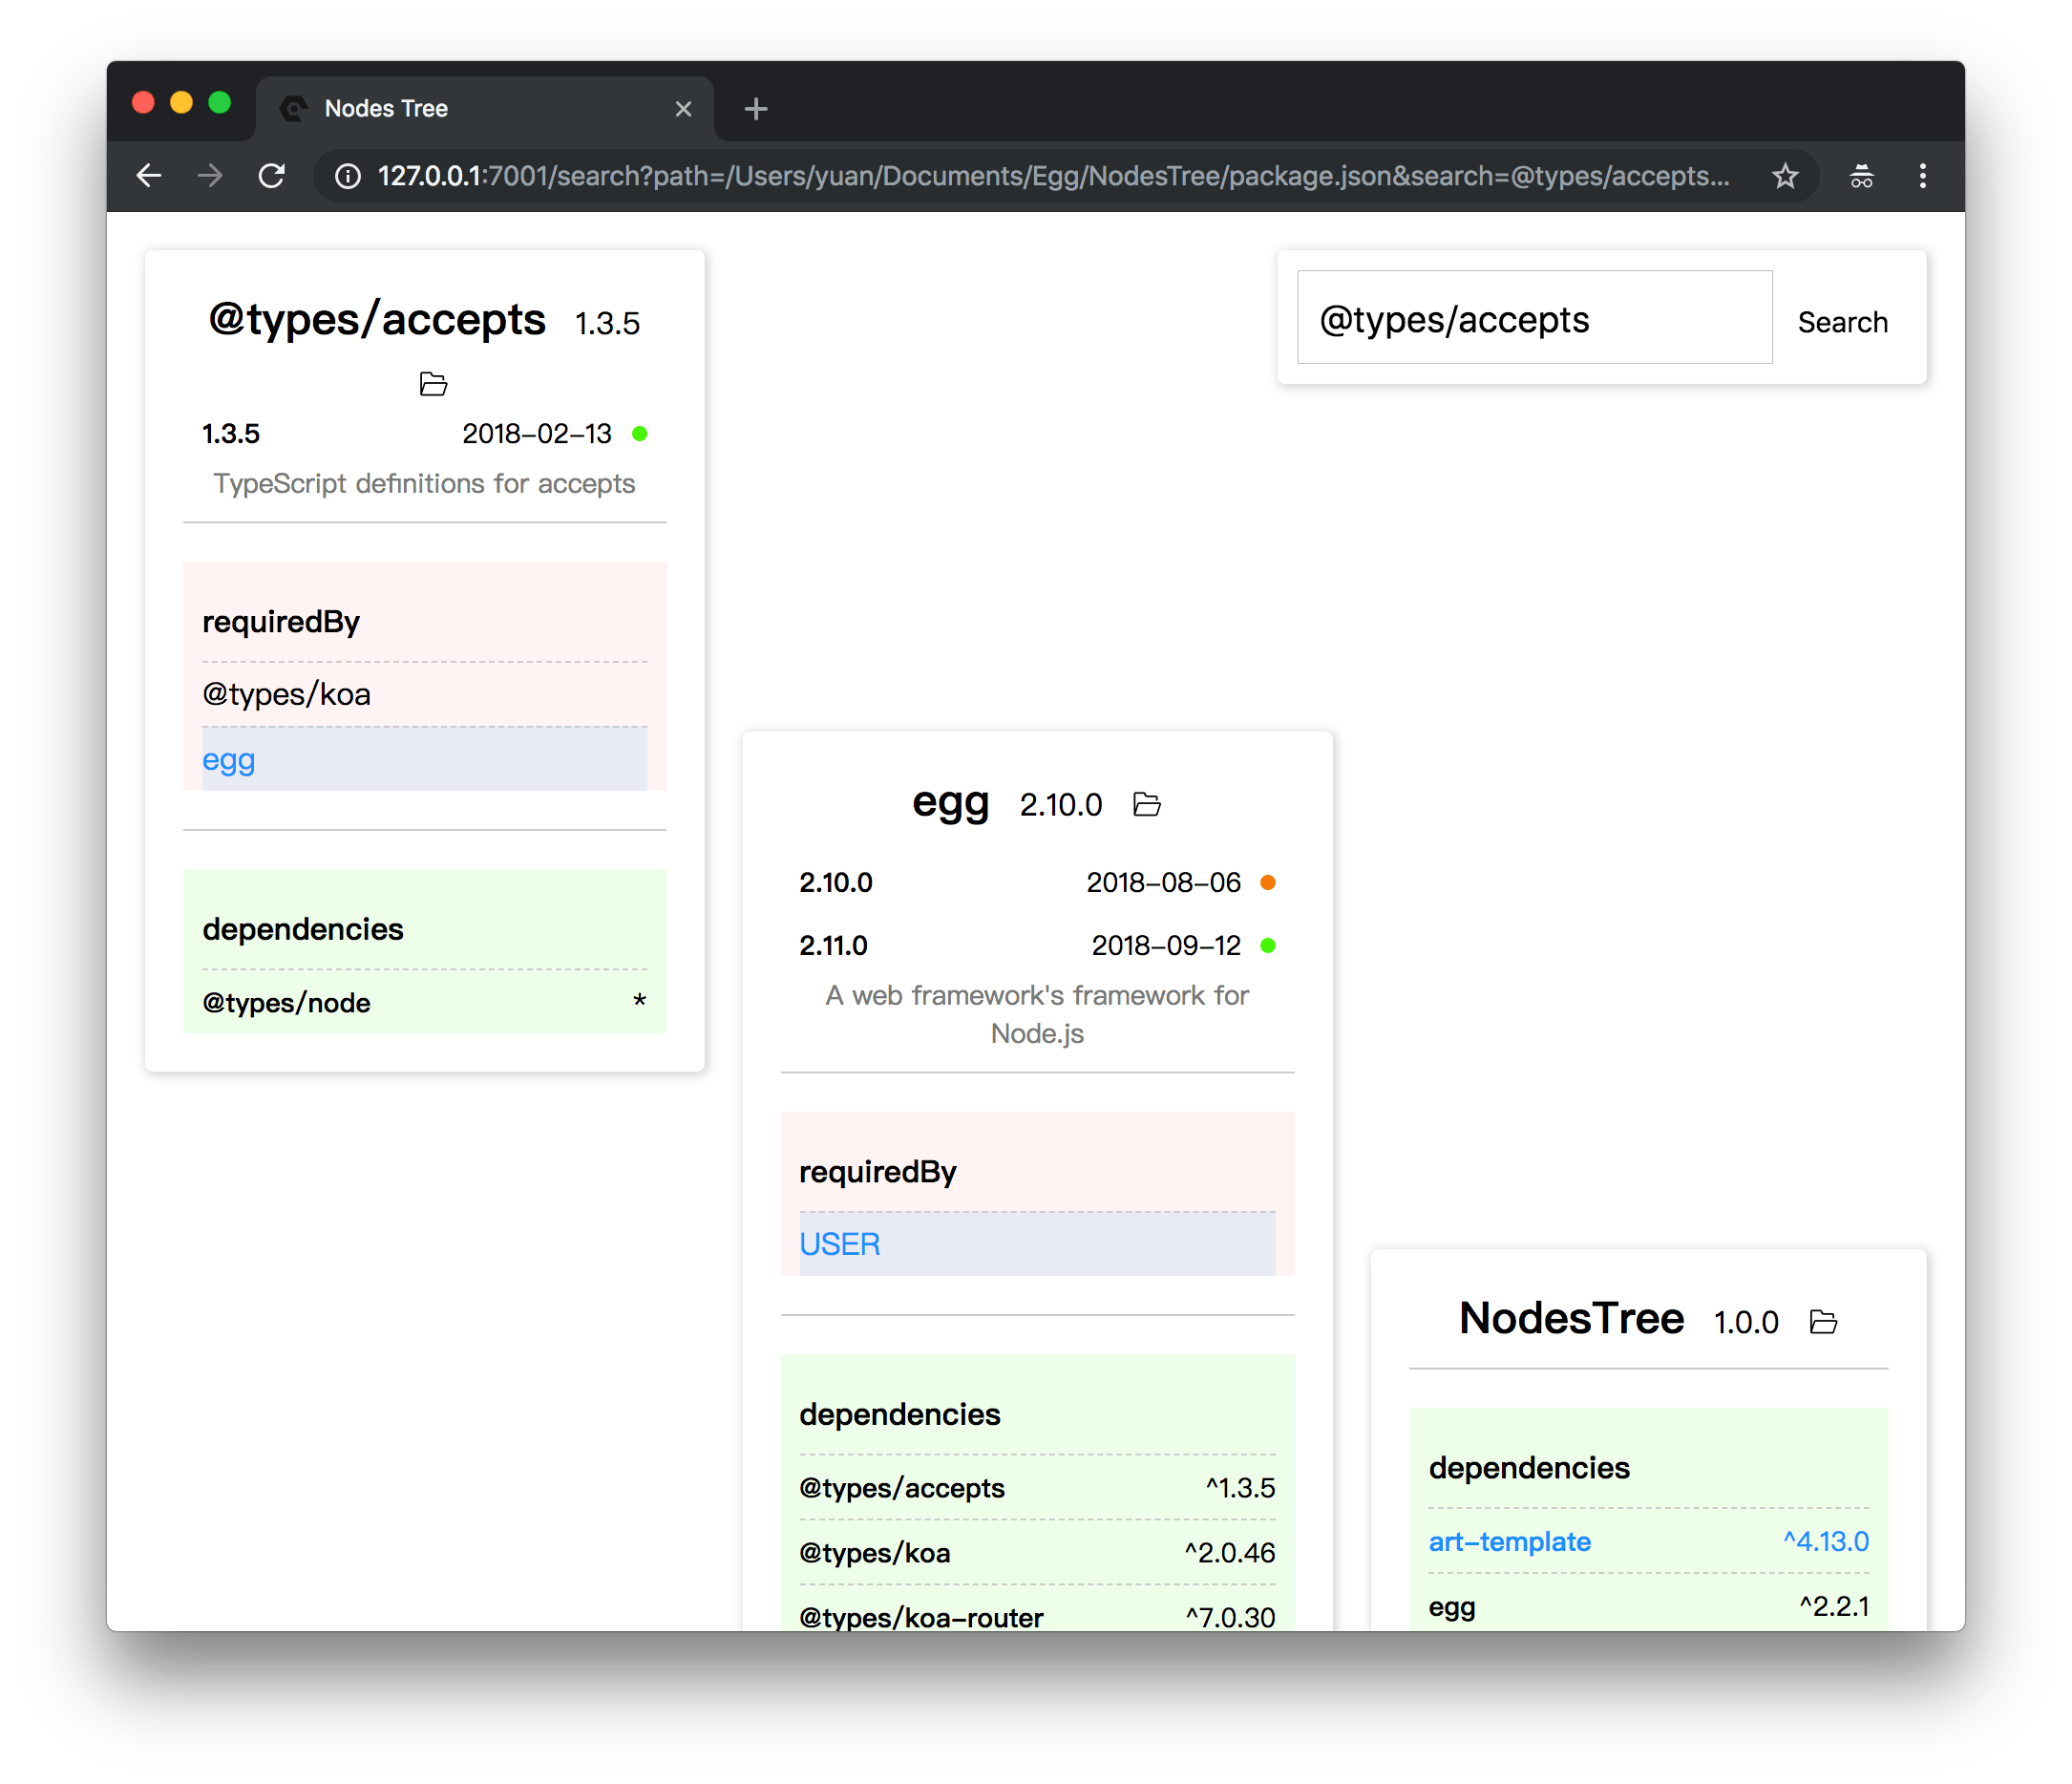Image resolution: width=2072 pixels, height=1784 pixels.
Task: Bookmark this page with star icon
Action: point(1785,176)
